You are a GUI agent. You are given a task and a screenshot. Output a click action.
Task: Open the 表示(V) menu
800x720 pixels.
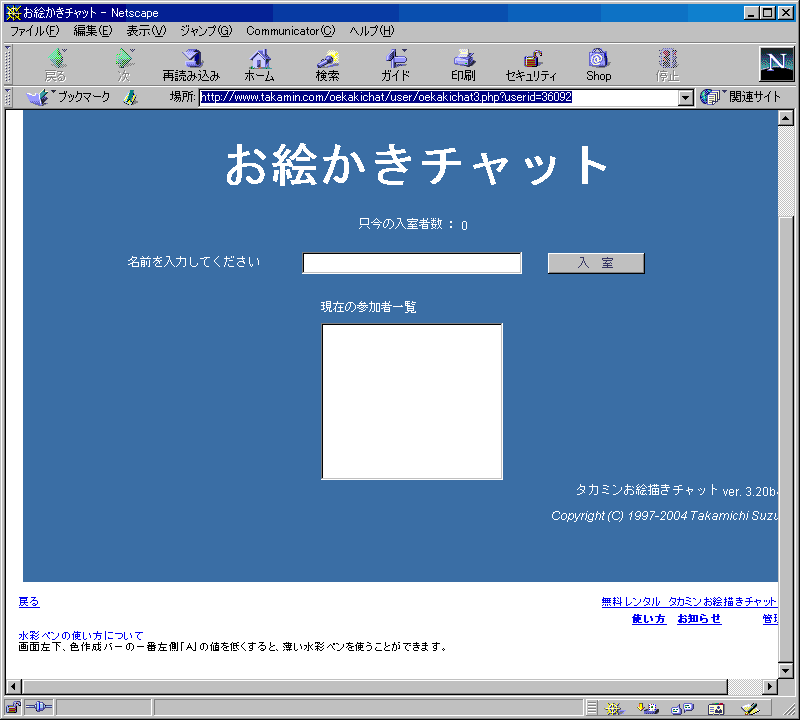pos(146,31)
